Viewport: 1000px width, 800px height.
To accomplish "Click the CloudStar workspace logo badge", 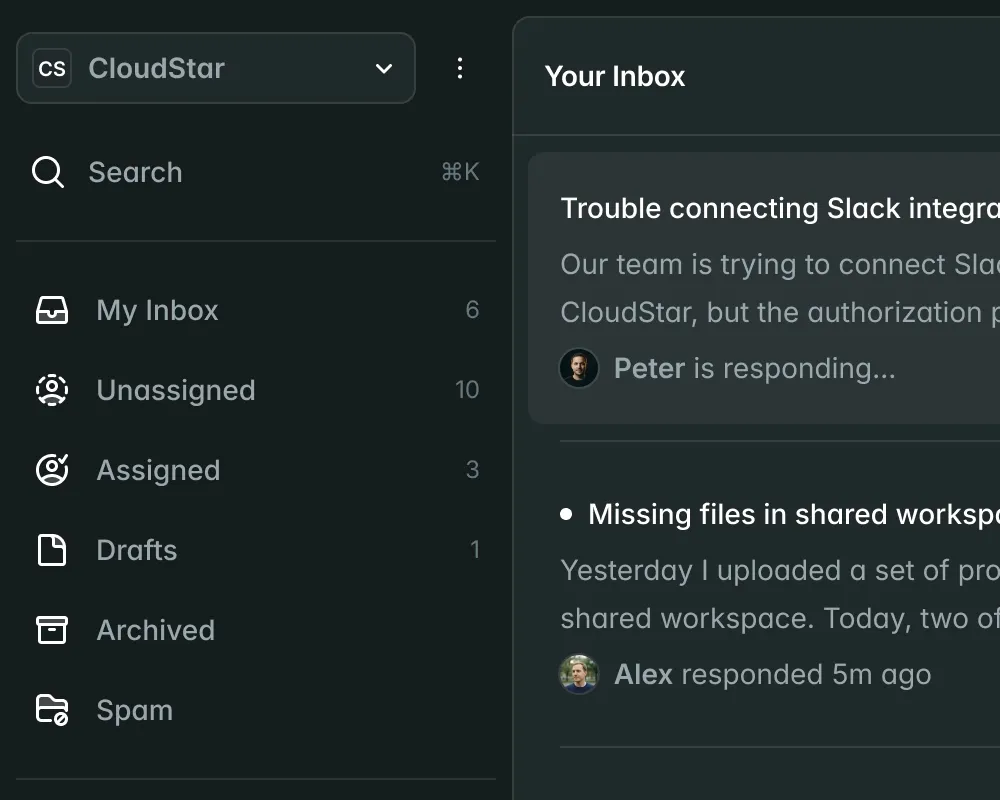I will [51, 68].
